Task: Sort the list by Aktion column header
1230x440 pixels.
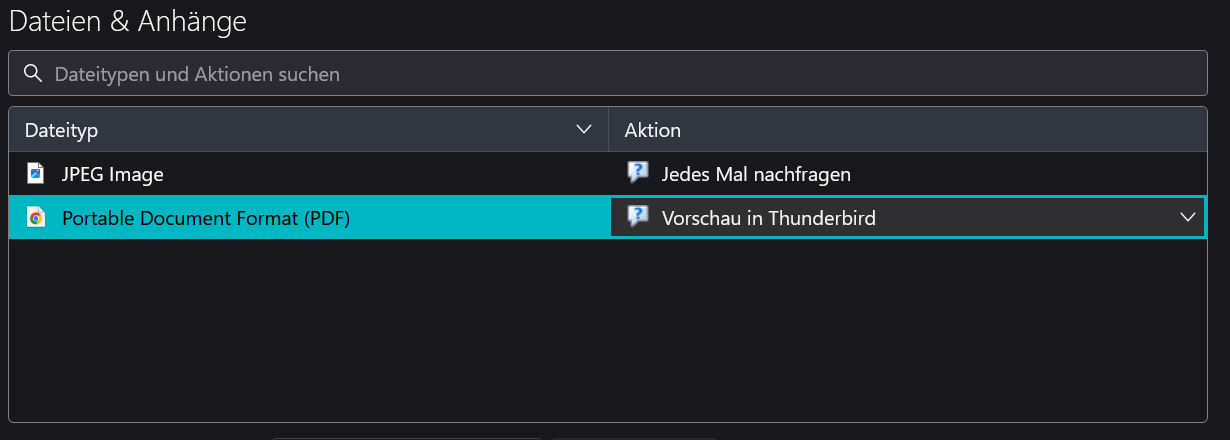Action: [x=907, y=130]
